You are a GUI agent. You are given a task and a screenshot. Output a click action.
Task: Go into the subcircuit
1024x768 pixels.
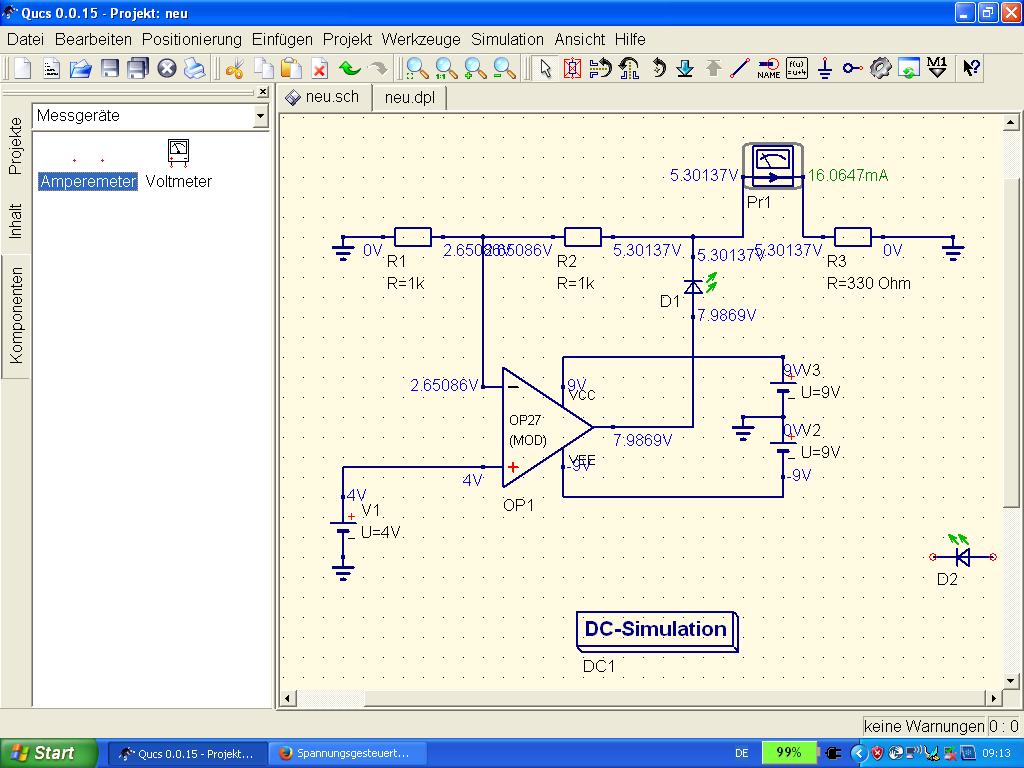pyautogui.click(x=685, y=68)
